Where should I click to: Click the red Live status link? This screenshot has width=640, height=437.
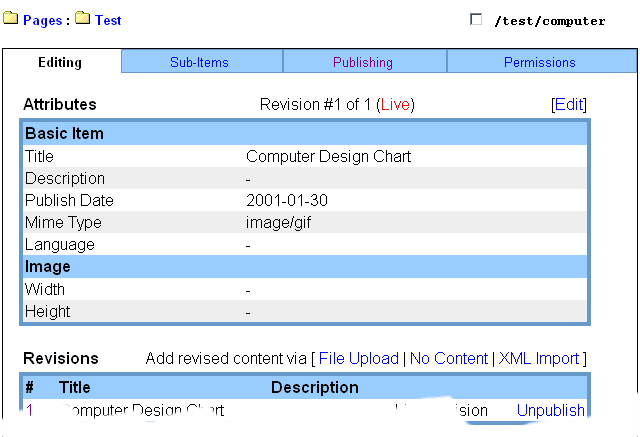395,104
